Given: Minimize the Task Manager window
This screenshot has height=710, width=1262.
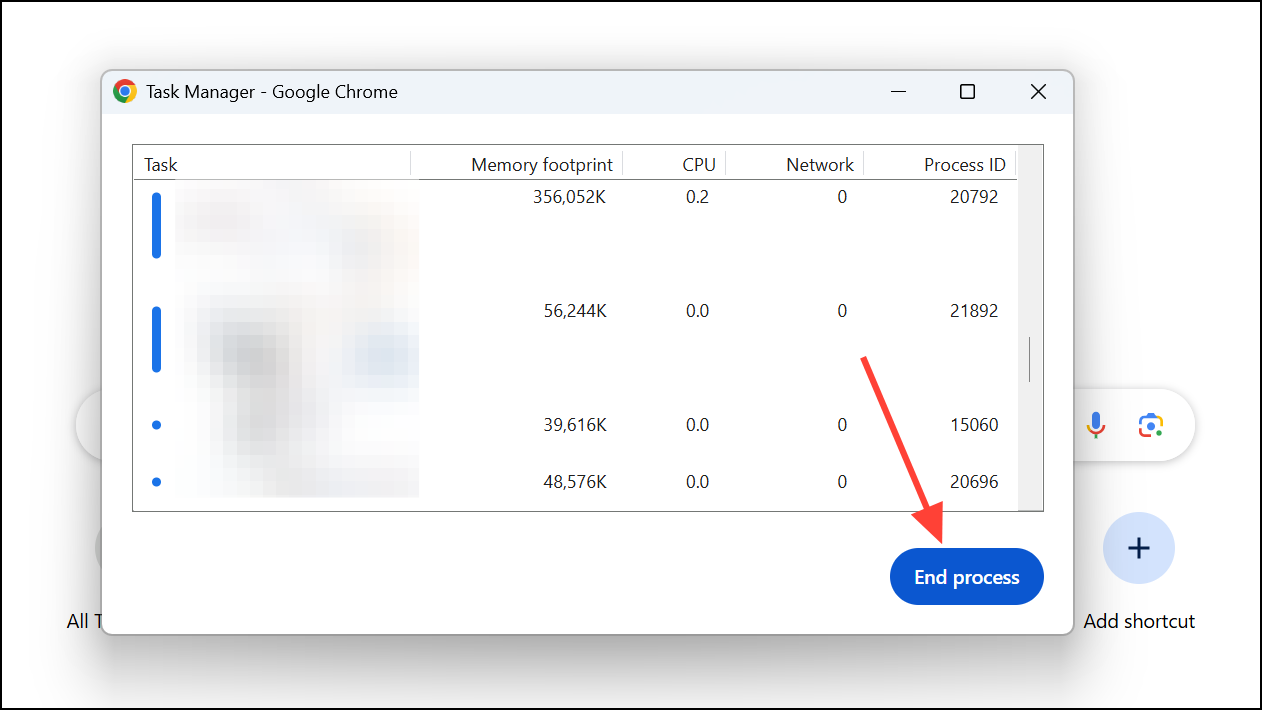Looking at the screenshot, I should coord(897,92).
